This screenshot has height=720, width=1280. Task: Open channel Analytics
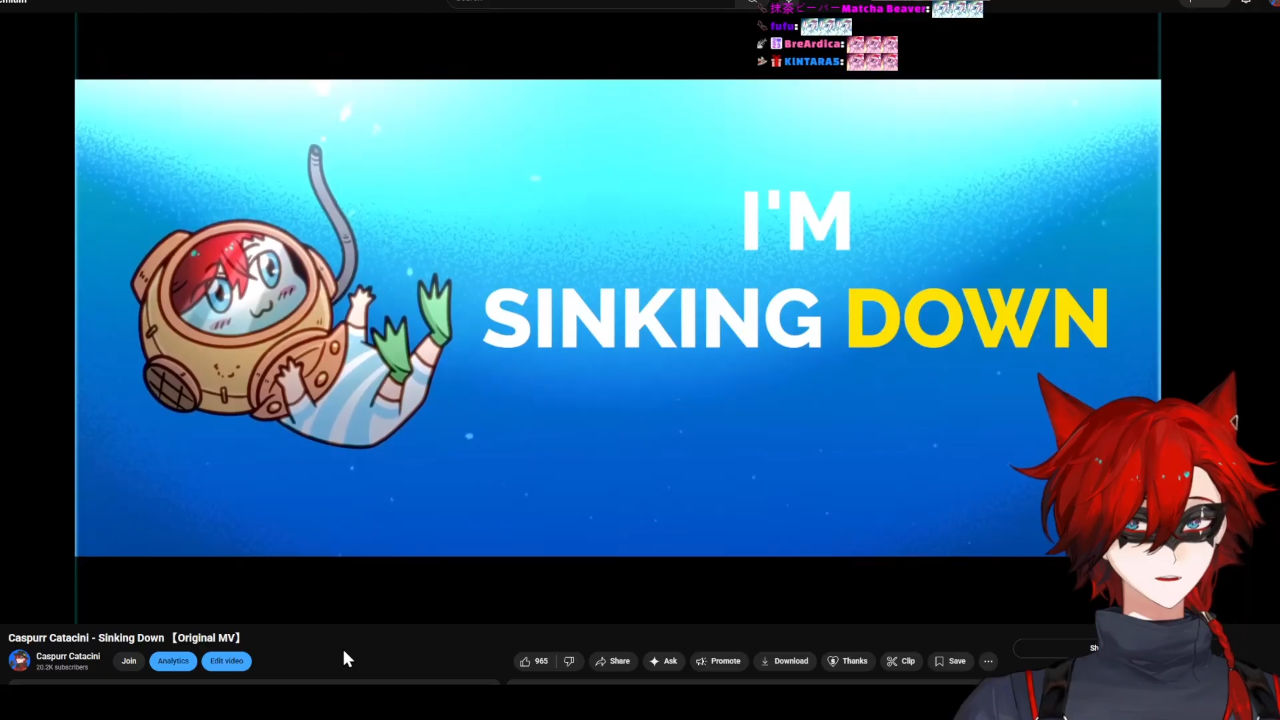(x=173, y=661)
